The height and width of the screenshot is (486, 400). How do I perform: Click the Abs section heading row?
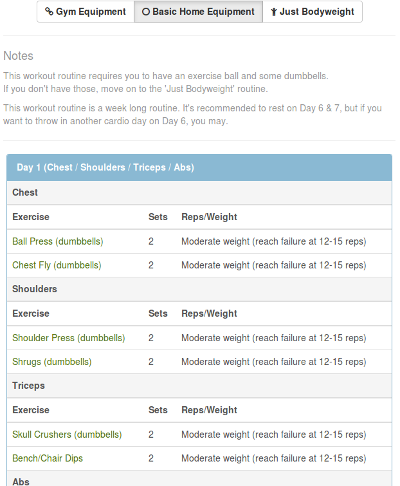click(x=199, y=480)
